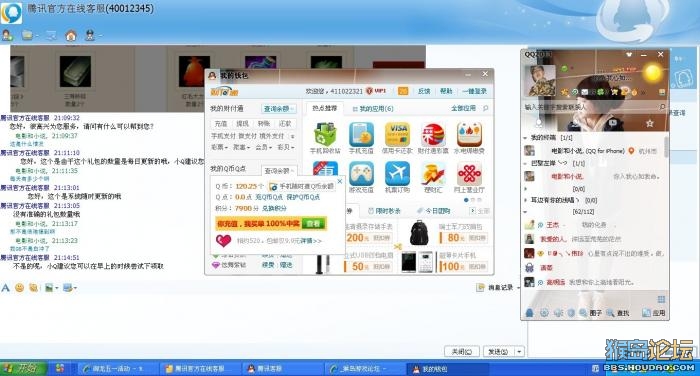Open the 会员 dropdown in wallet sidebar
The image size is (700, 376).
click(264, 147)
